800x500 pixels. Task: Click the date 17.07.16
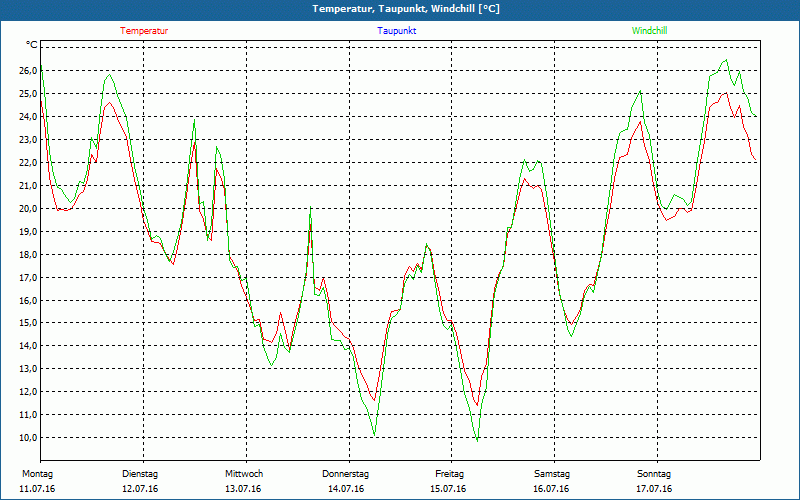tap(654, 489)
